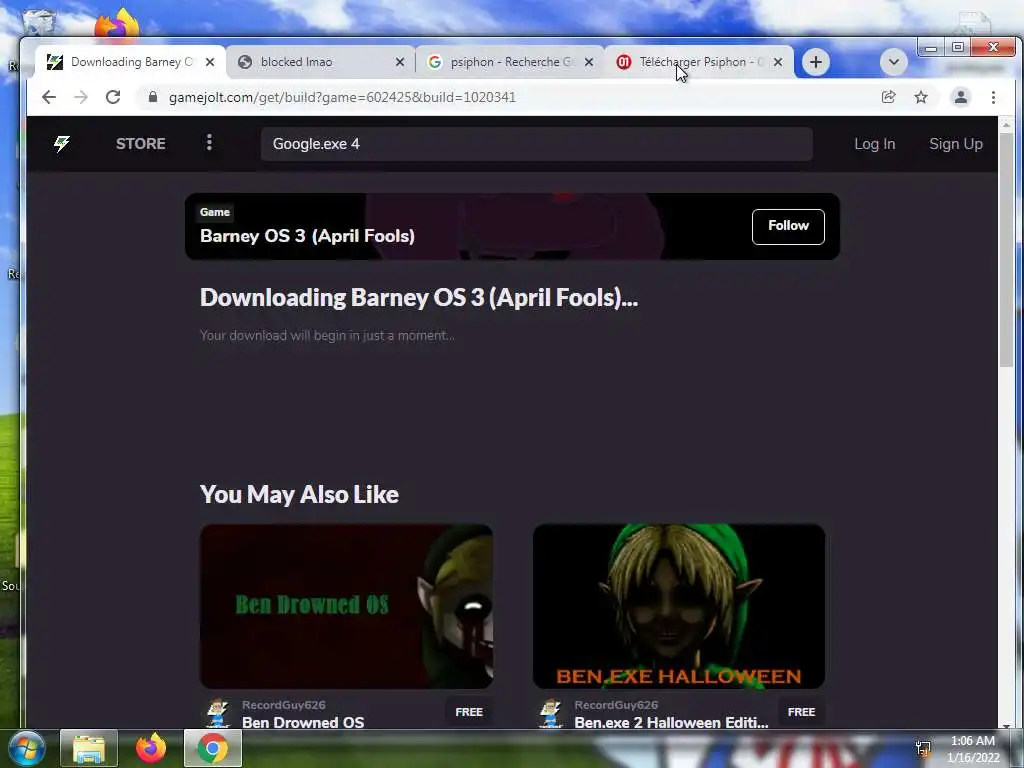Click the Log In link
1024x768 pixels.
tap(874, 144)
